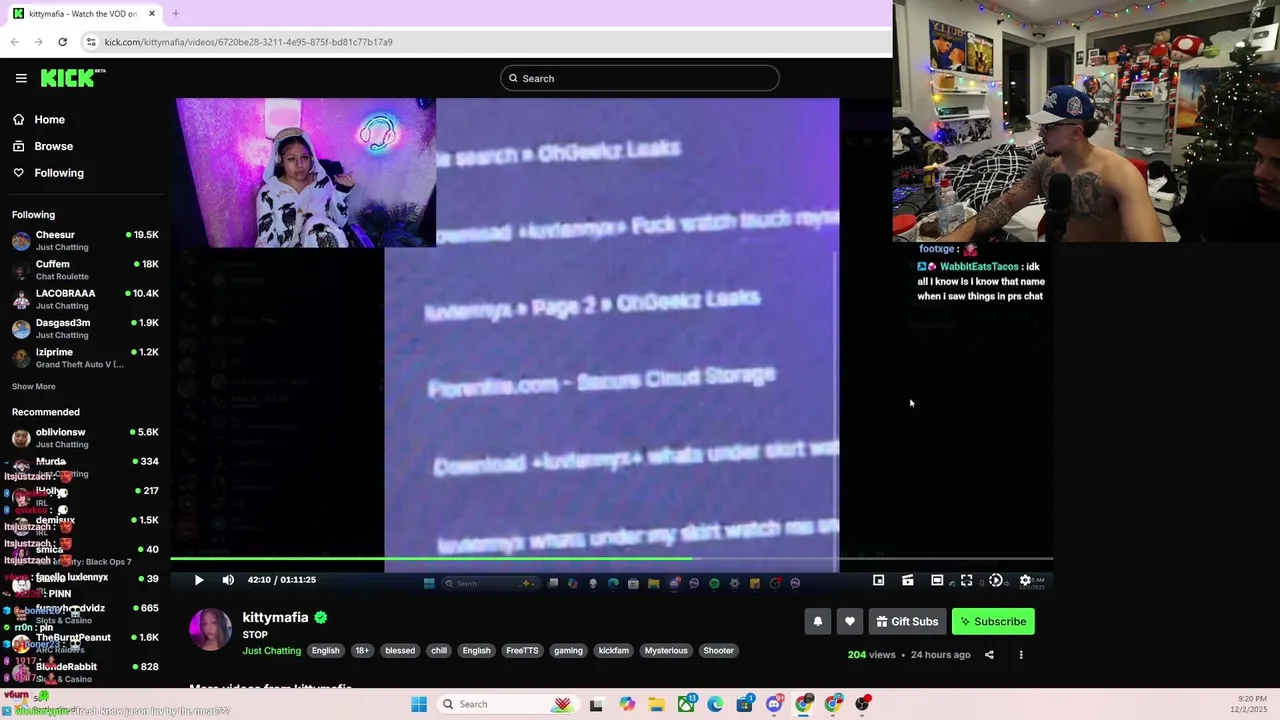Select the kittymafia VOD browser tab
The width and height of the screenshot is (1280, 720).
pyautogui.click(x=83, y=14)
